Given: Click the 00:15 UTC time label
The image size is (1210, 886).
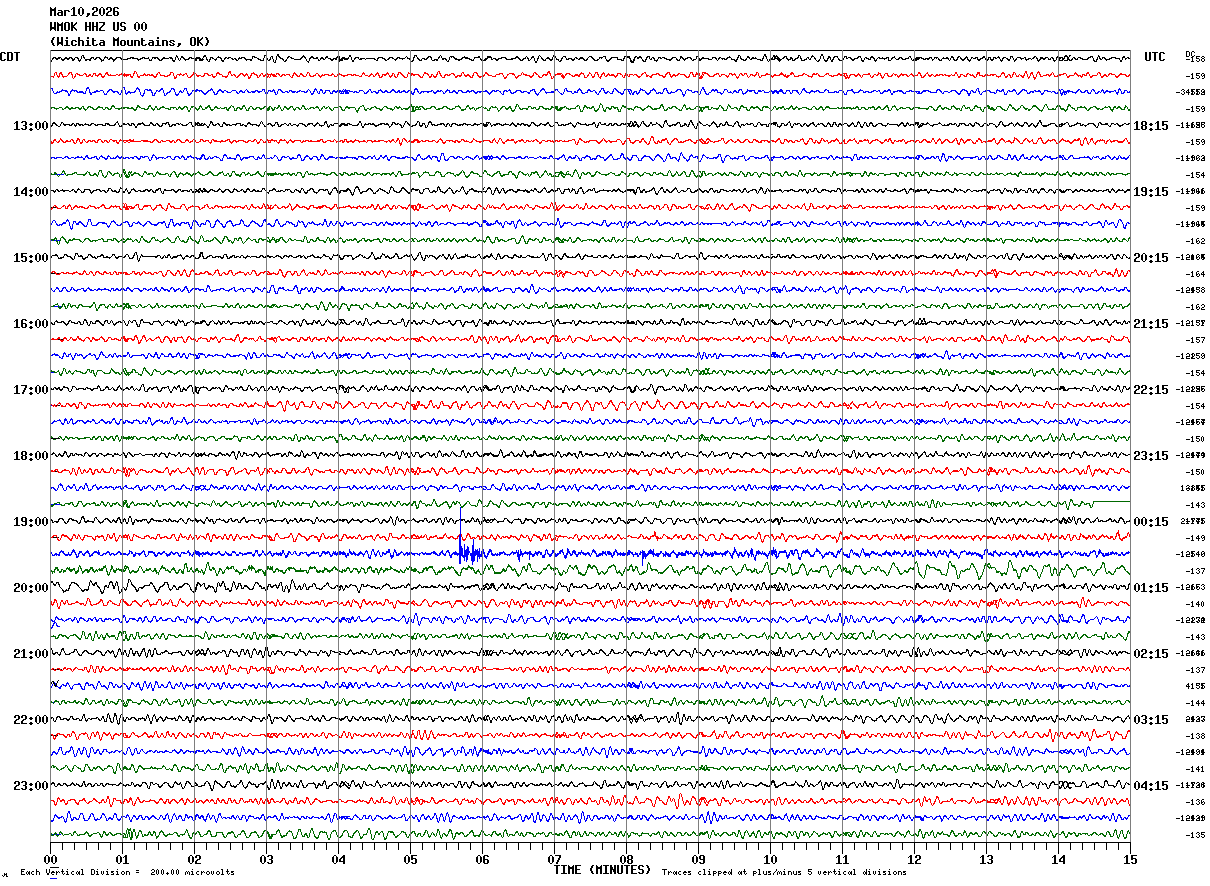Looking at the screenshot, I should pos(1151,522).
